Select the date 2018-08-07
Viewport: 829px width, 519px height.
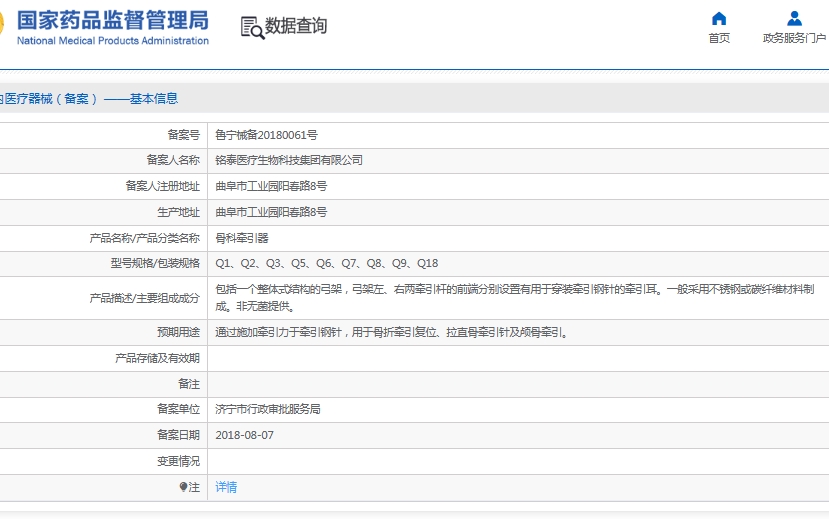[244, 435]
